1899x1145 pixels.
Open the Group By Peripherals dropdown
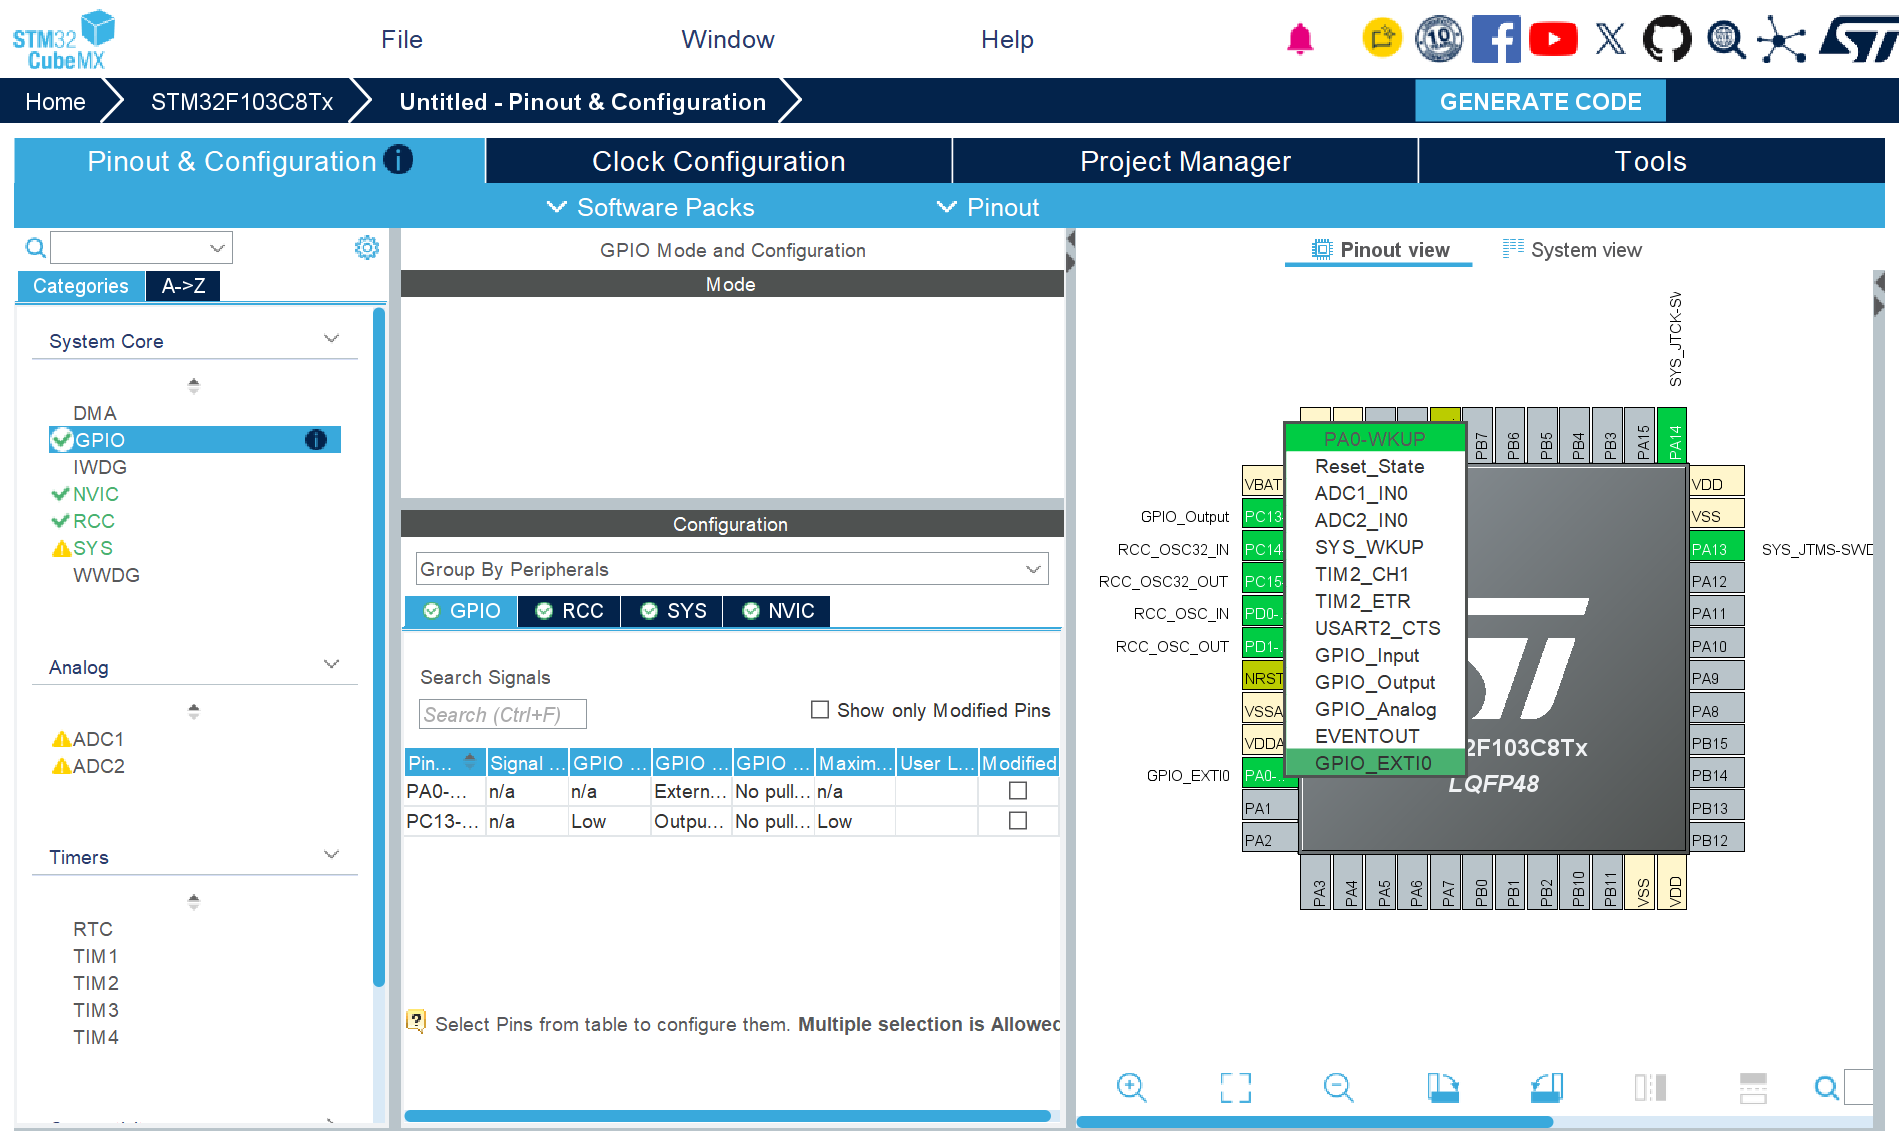click(732, 569)
